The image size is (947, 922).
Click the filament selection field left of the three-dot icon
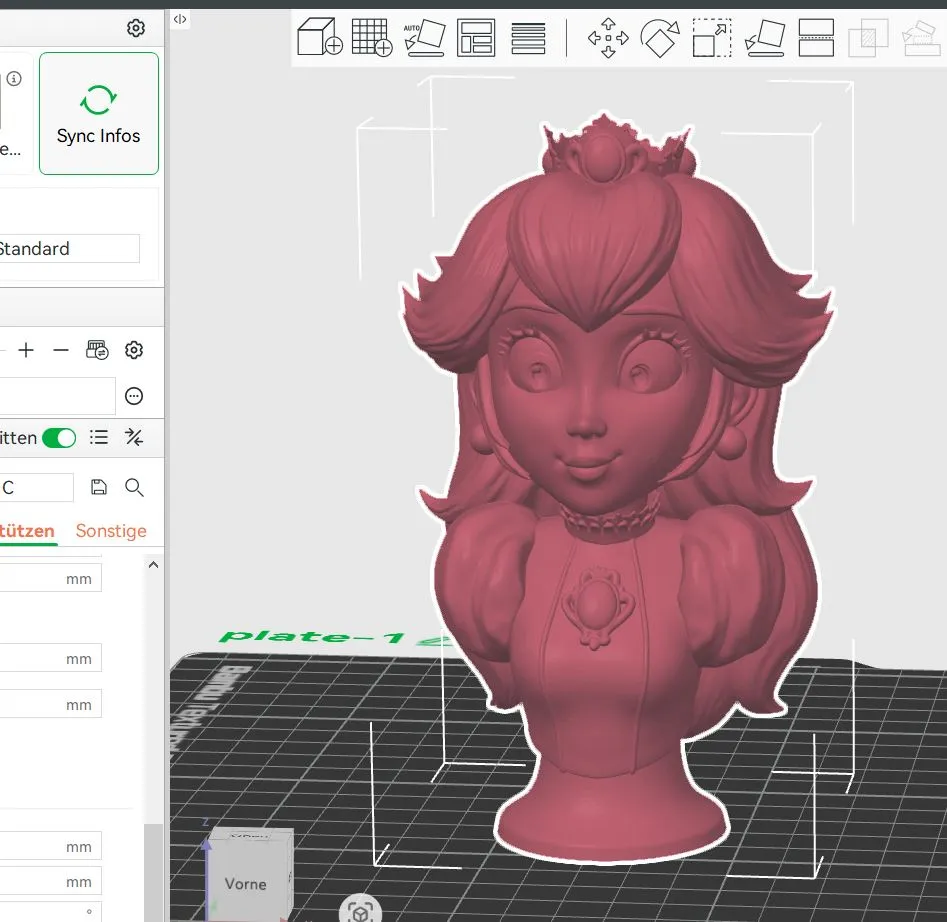(57, 395)
